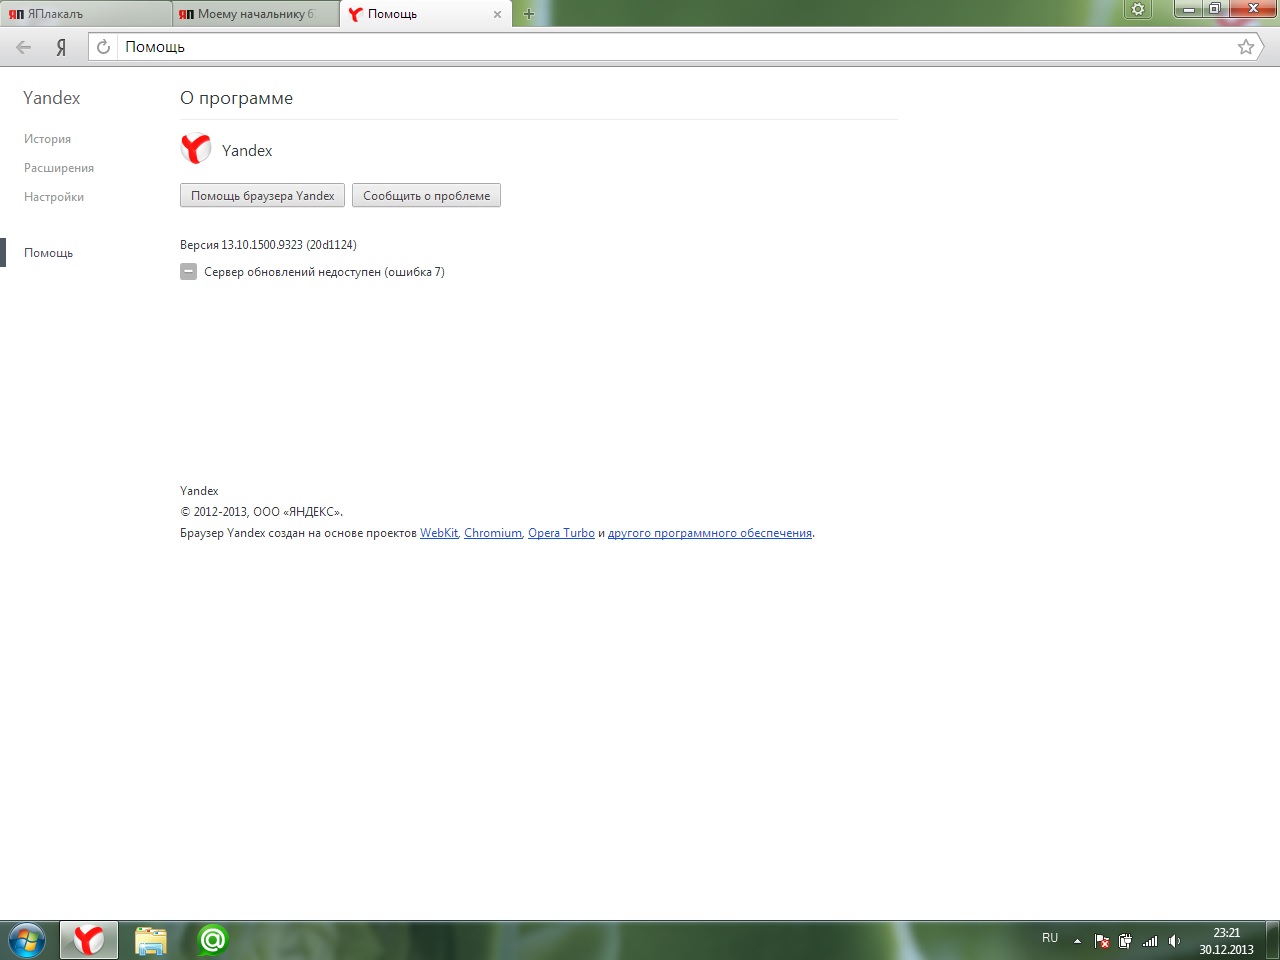Click the update server unavailable status icon
Image resolution: width=1280 pixels, height=960 pixels.
(188, 272)
